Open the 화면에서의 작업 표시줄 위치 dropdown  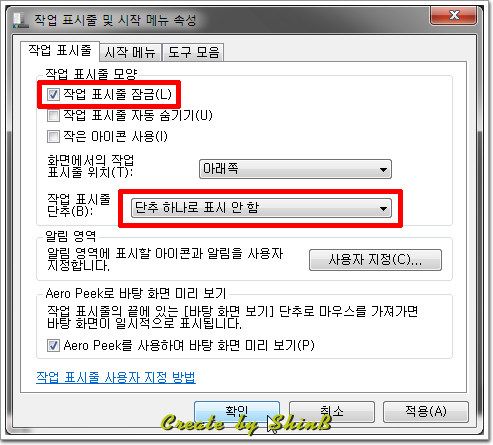pyautogui.click(x=295, y=169)
